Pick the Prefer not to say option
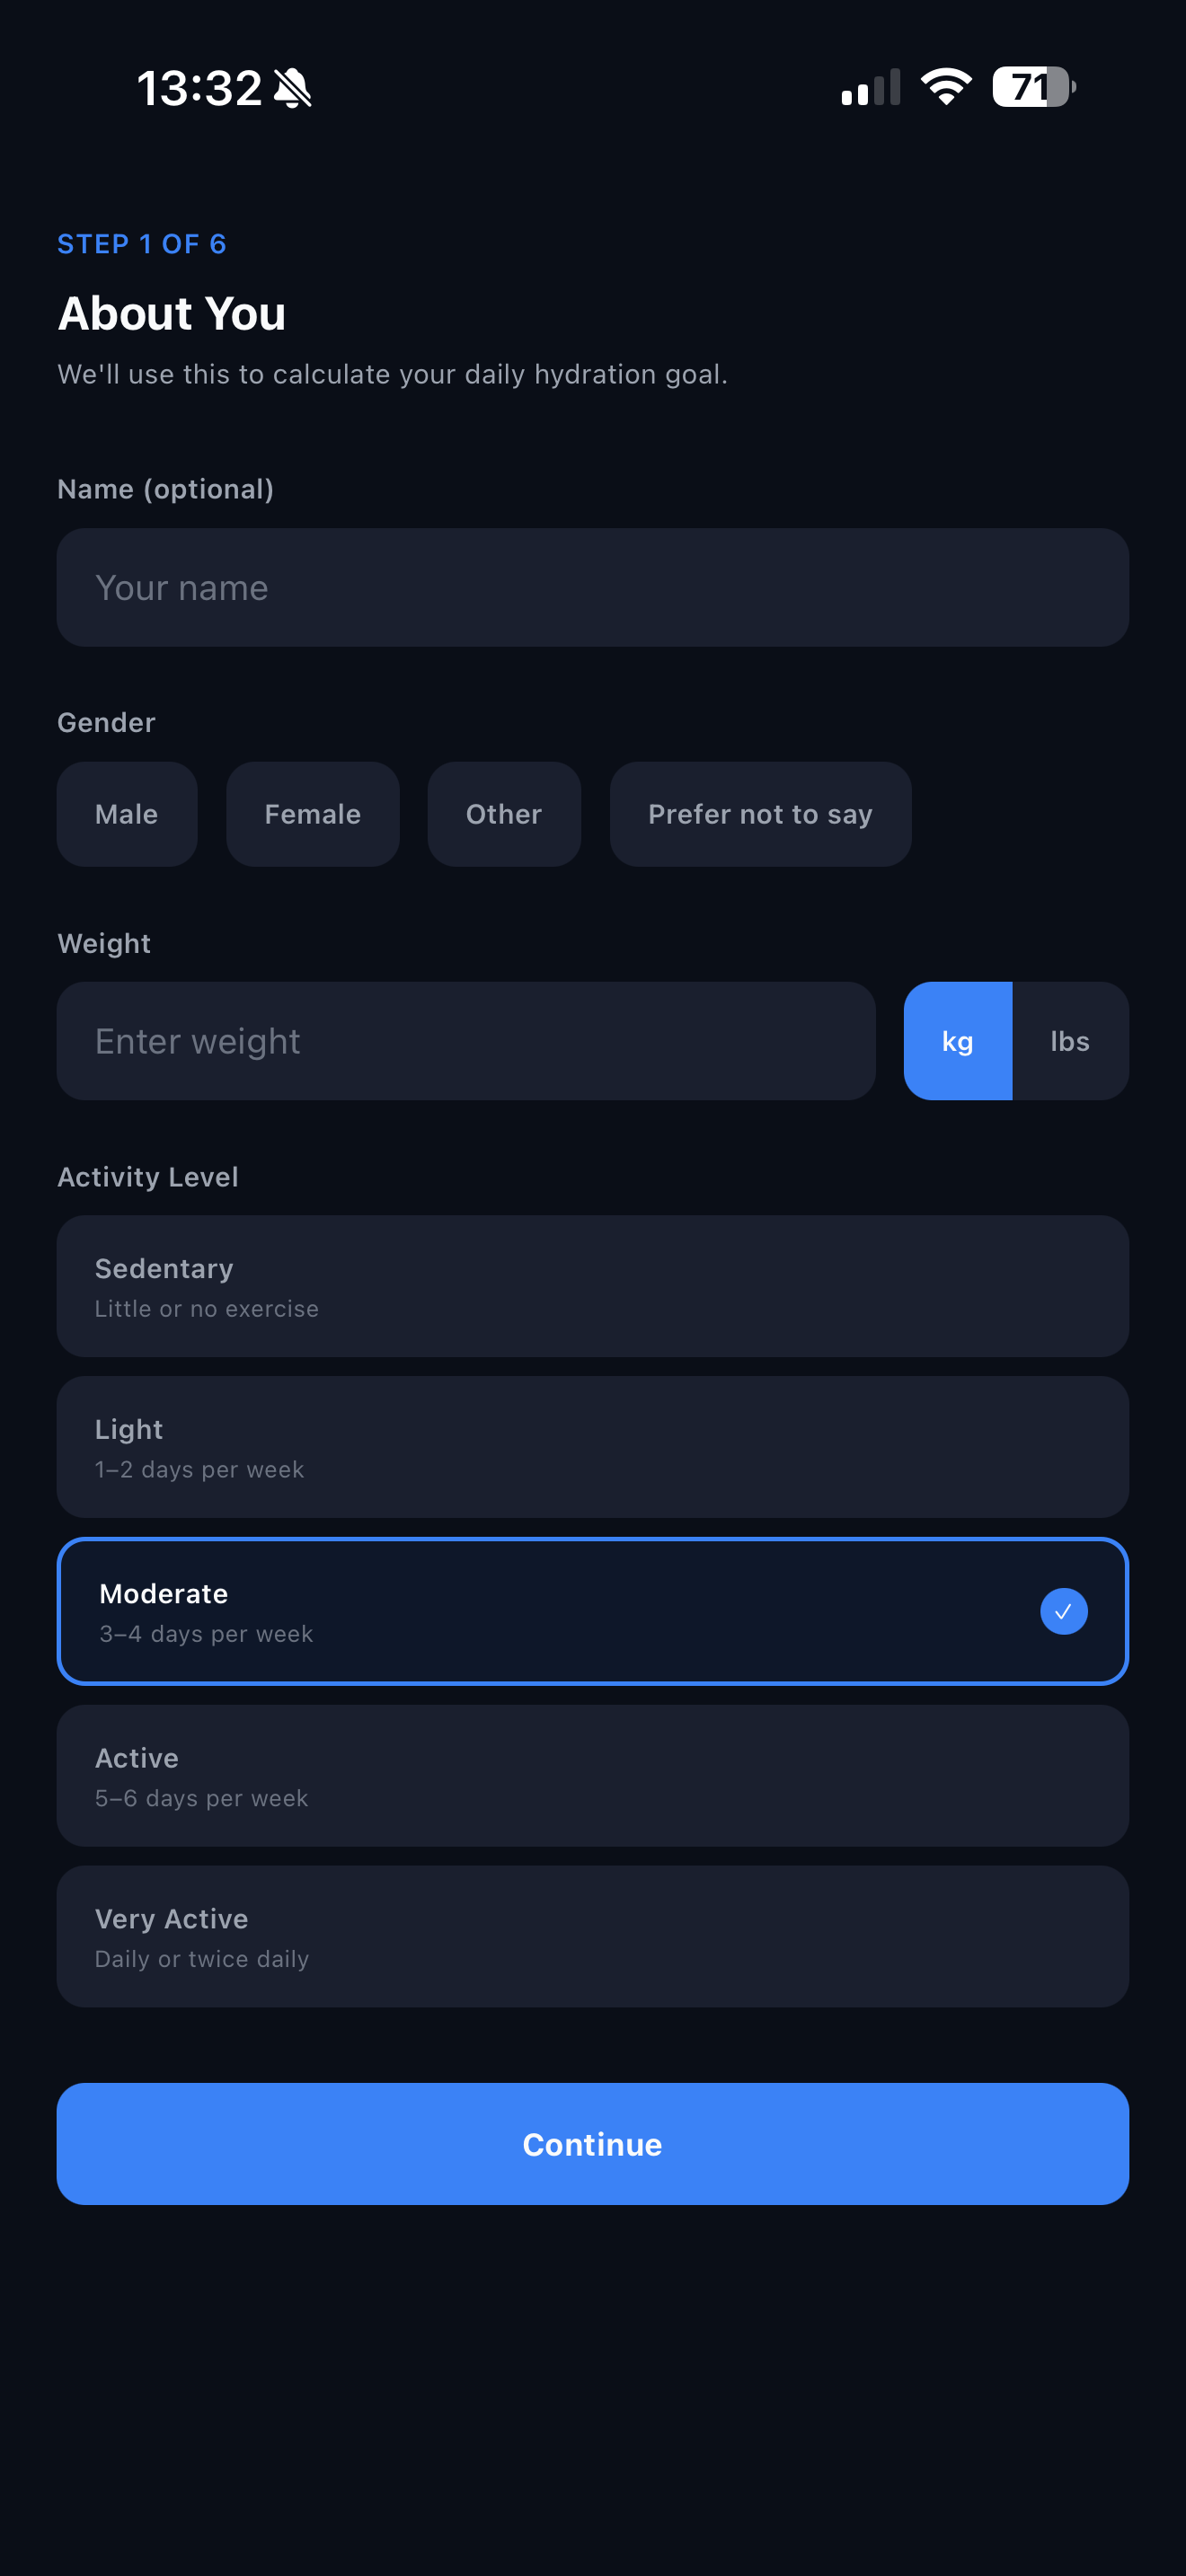 [760, 814]
